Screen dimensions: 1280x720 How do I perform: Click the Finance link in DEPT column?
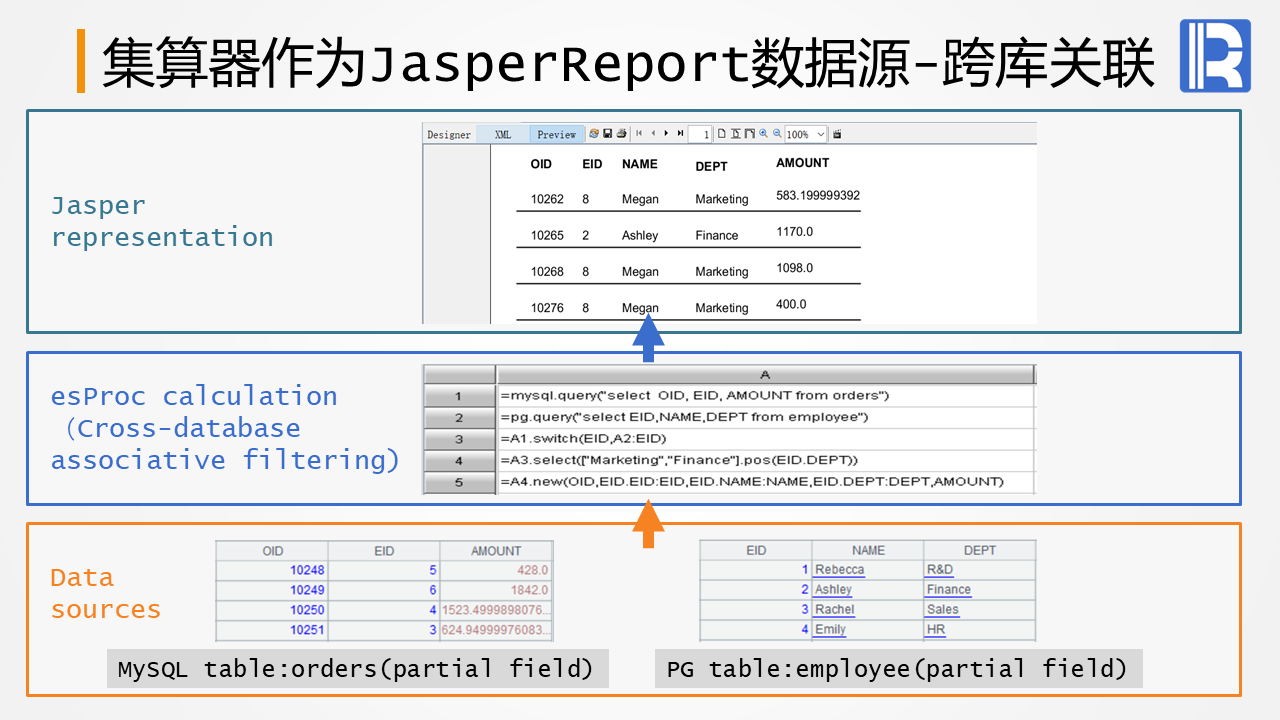(948, 590)
